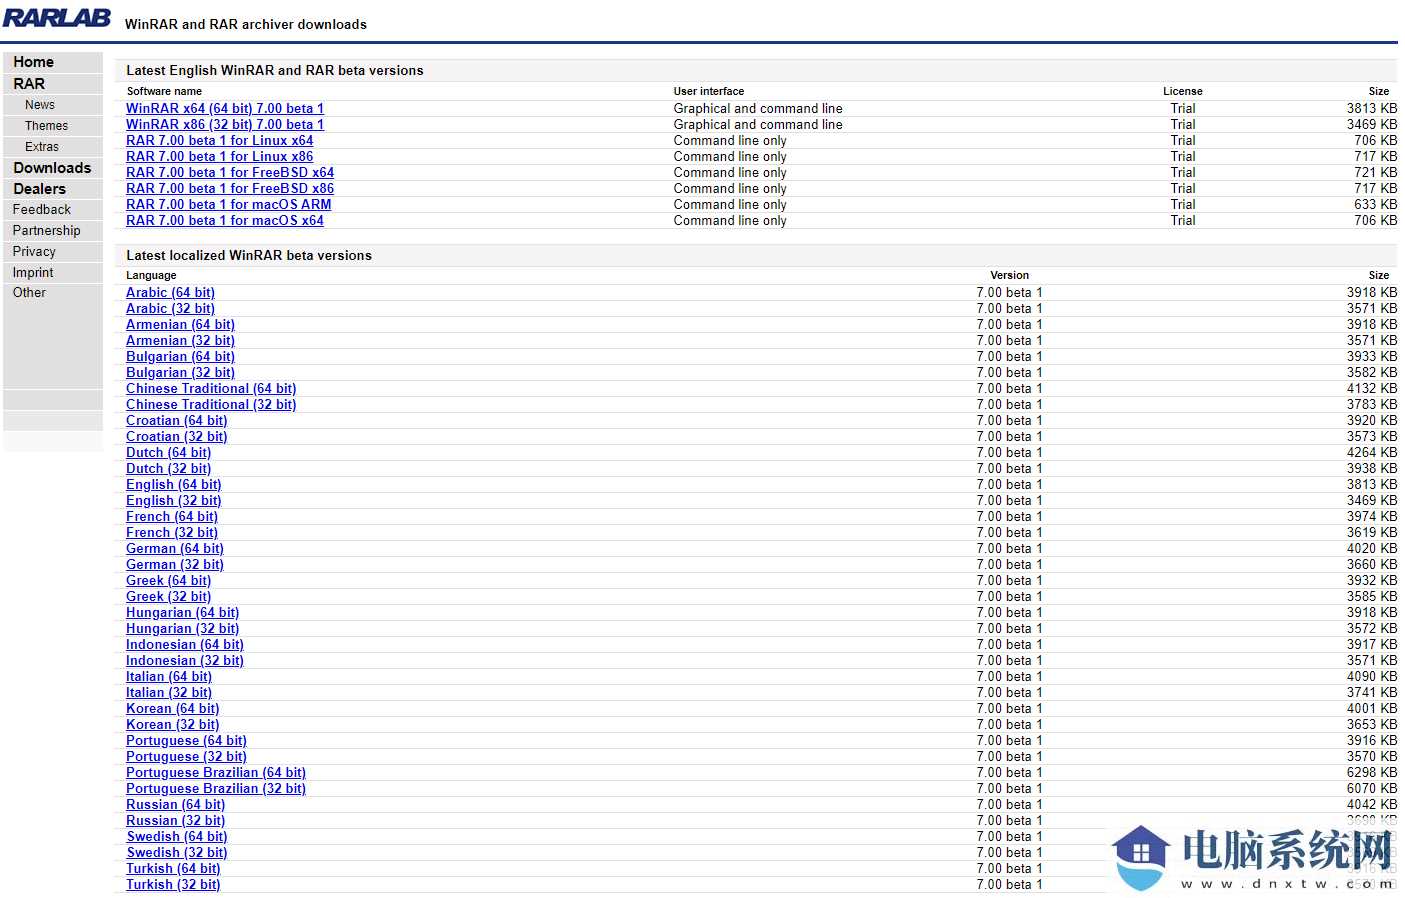Screen dimensions: 1405x898
Task: Download Greek (32 bit) version
Action: click(168, 597)
